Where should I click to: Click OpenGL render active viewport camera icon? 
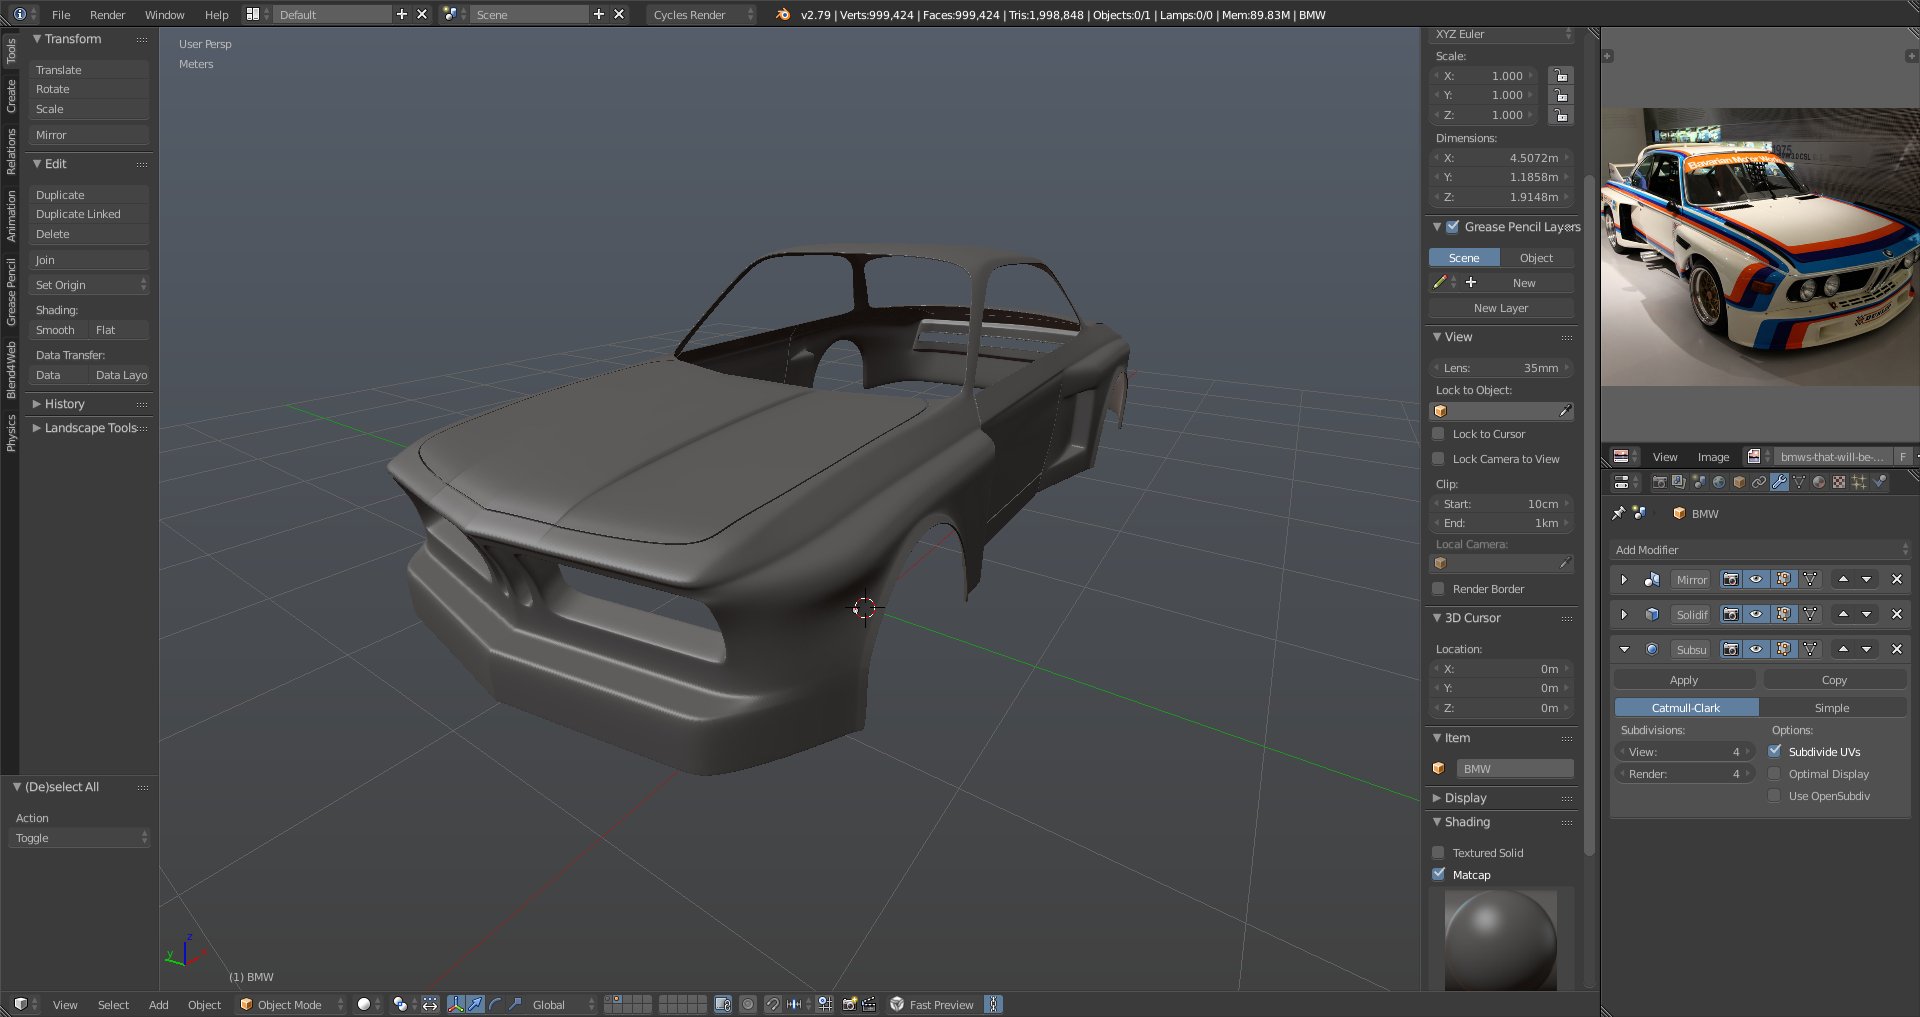[849, 1004]
